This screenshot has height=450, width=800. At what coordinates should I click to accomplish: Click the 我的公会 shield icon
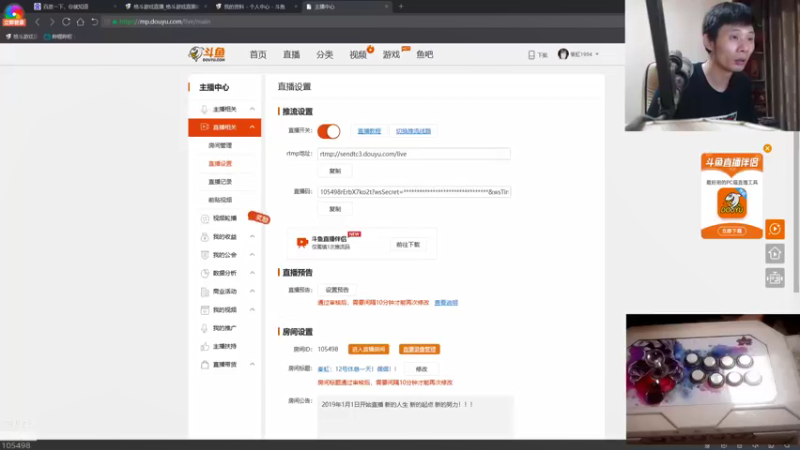[205, 255]
